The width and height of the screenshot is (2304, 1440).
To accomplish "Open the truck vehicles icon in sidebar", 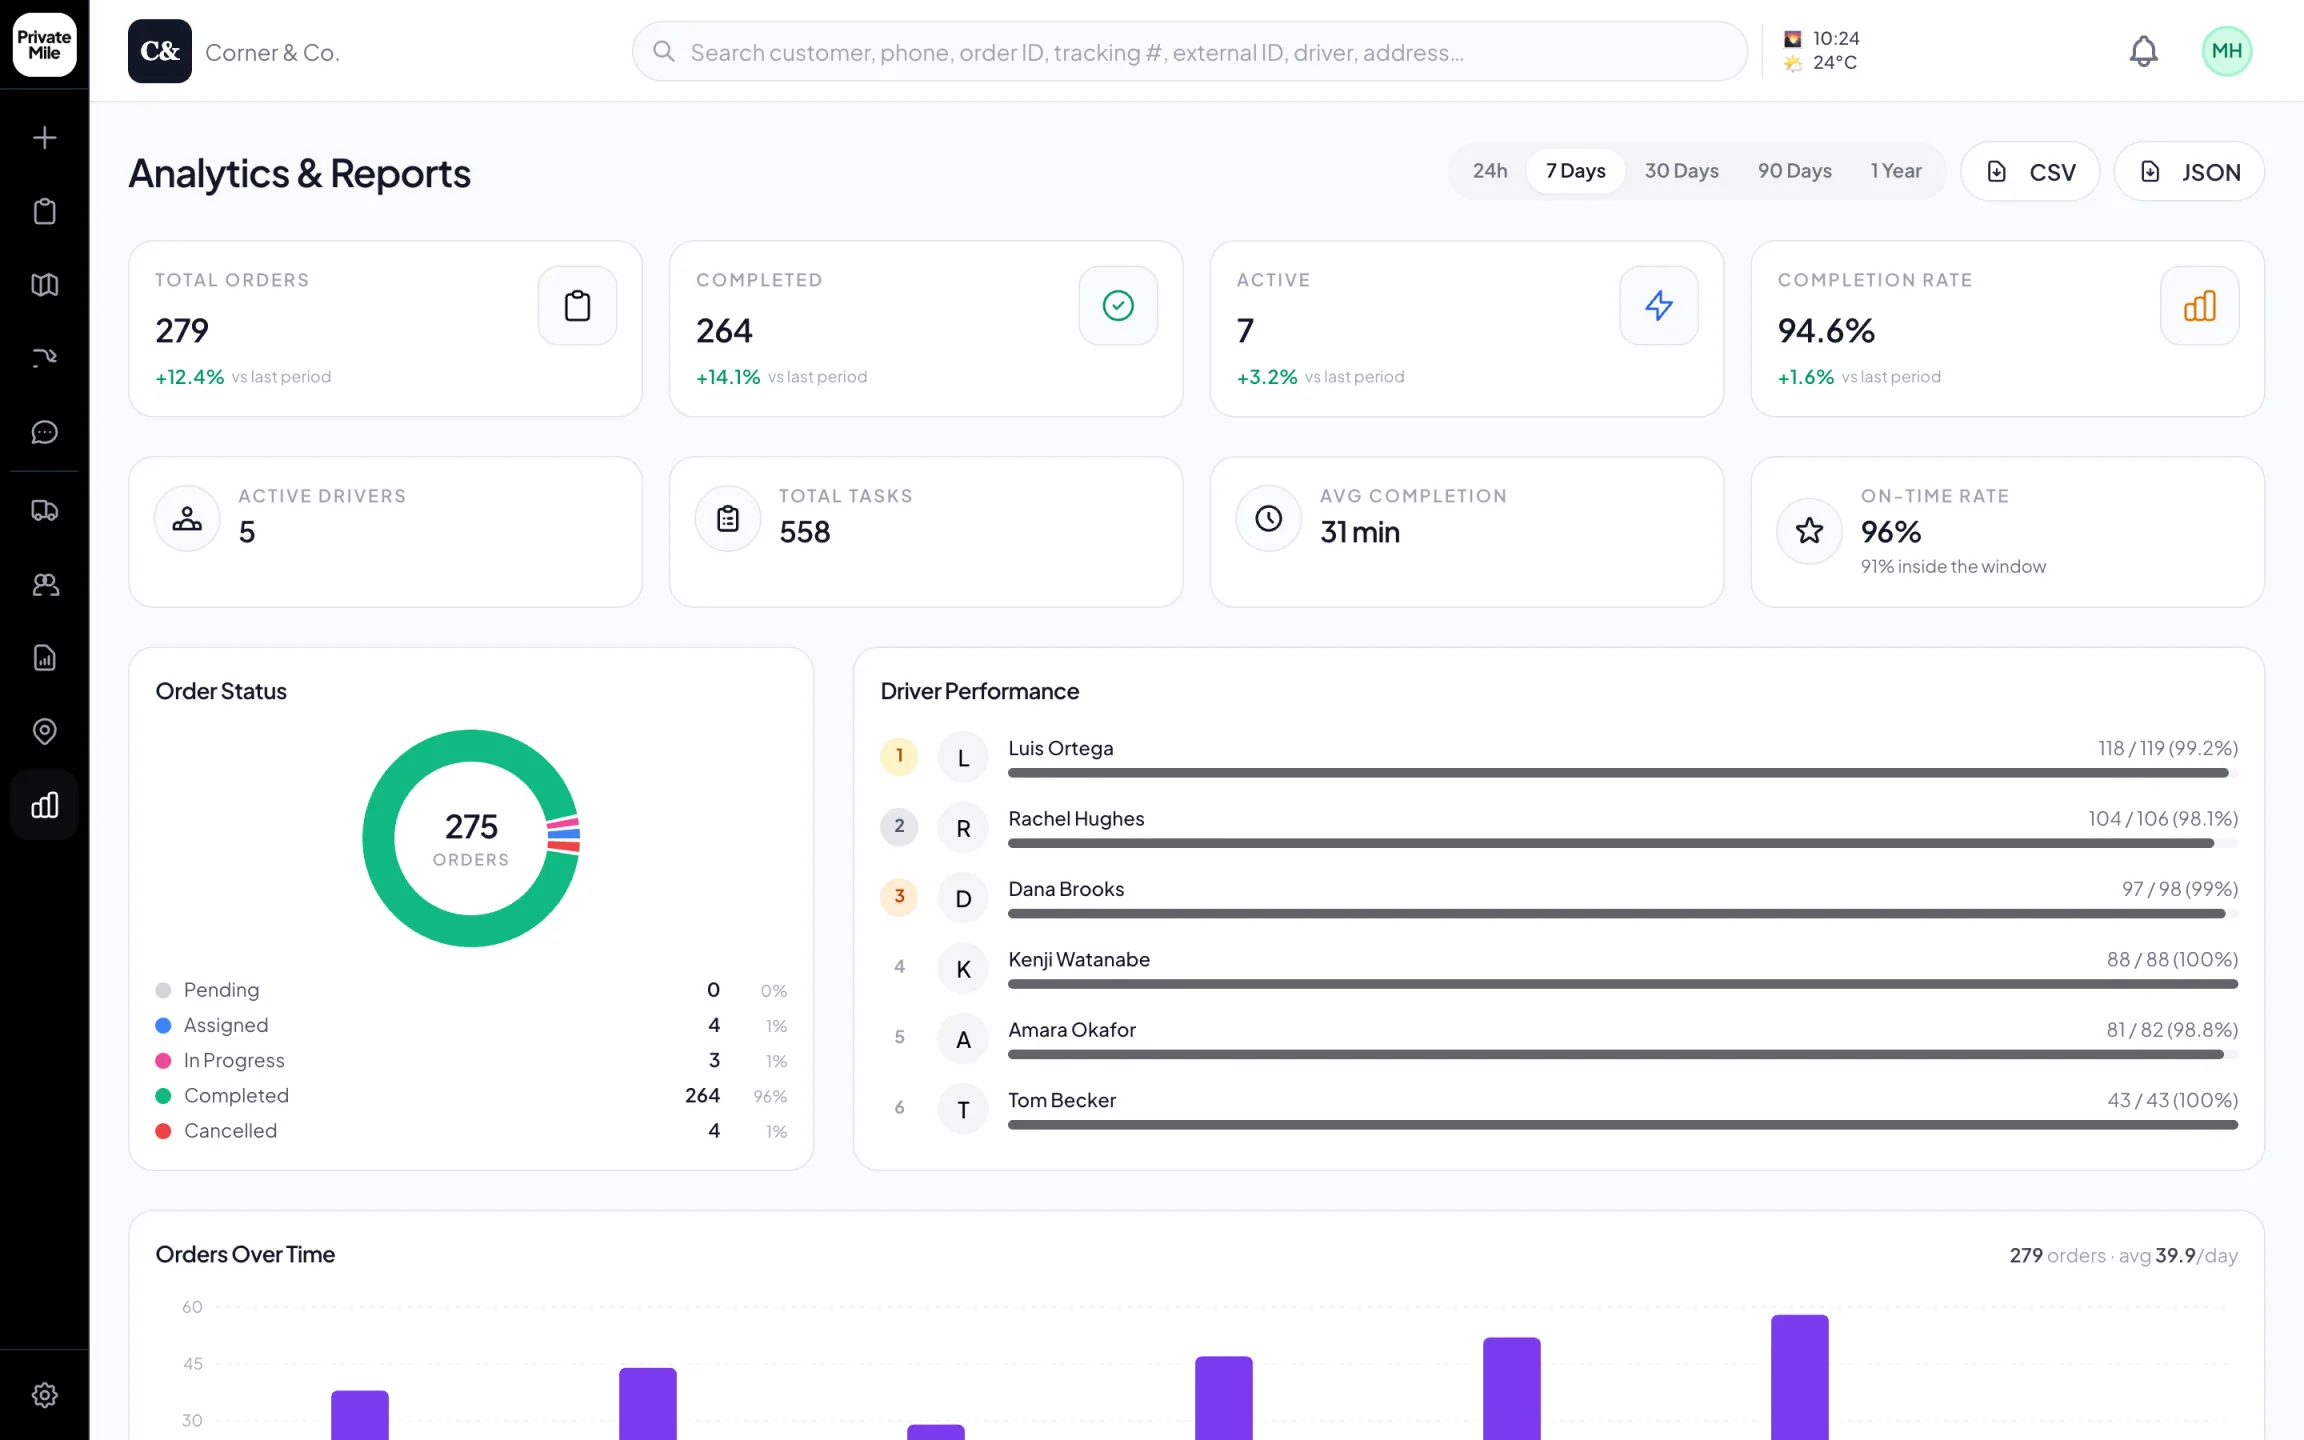I will (x=44, y=511).
